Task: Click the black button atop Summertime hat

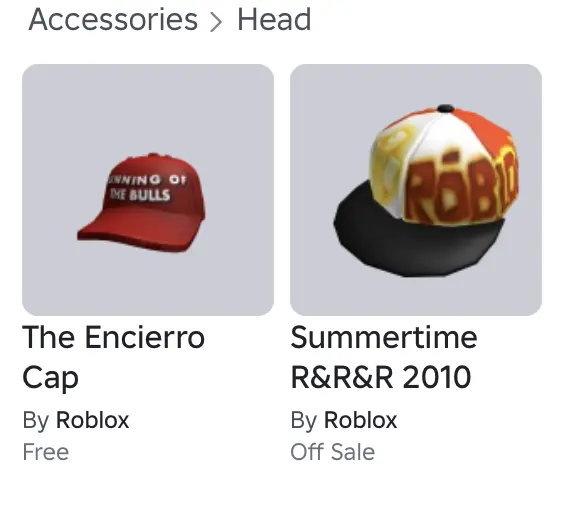Action: point(445,108)
